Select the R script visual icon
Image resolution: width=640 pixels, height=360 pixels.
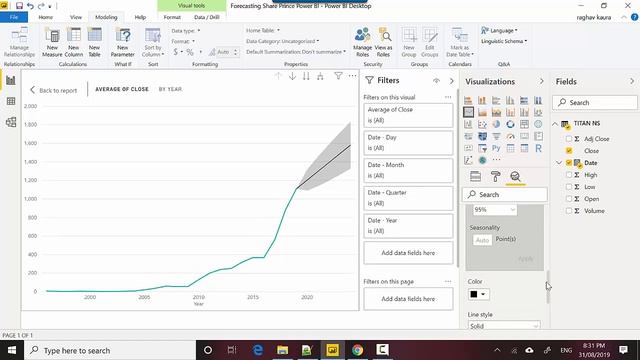[x=538, y=148]
